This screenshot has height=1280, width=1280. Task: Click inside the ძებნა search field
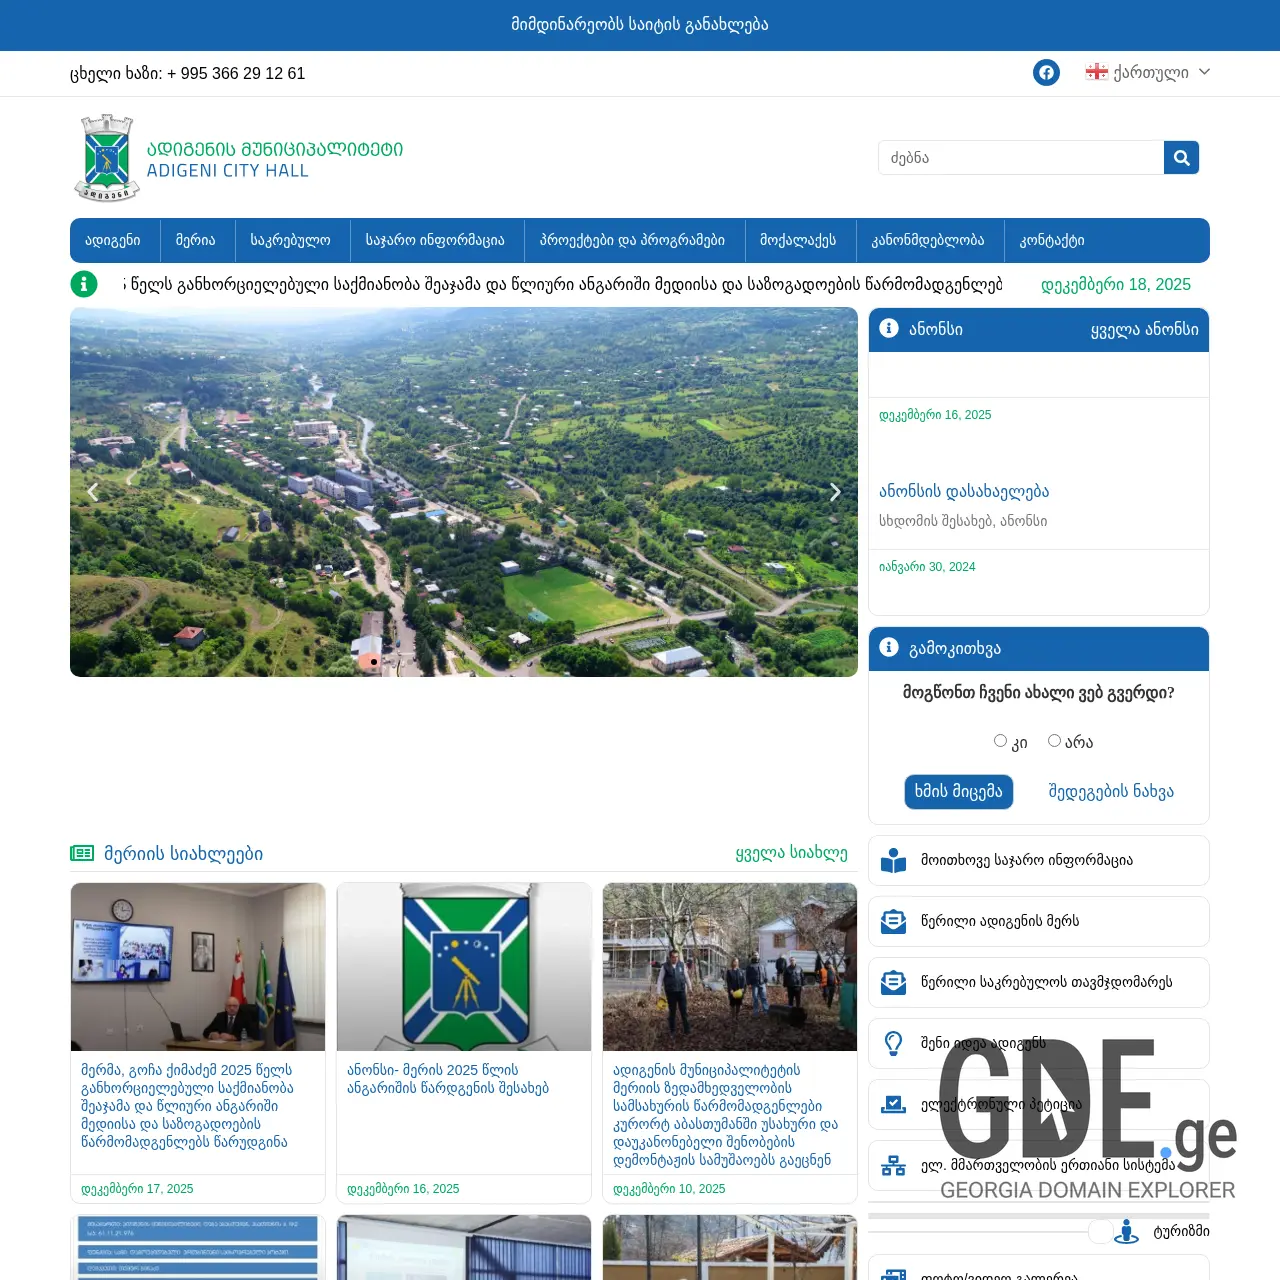click(x=1010, y=157)
